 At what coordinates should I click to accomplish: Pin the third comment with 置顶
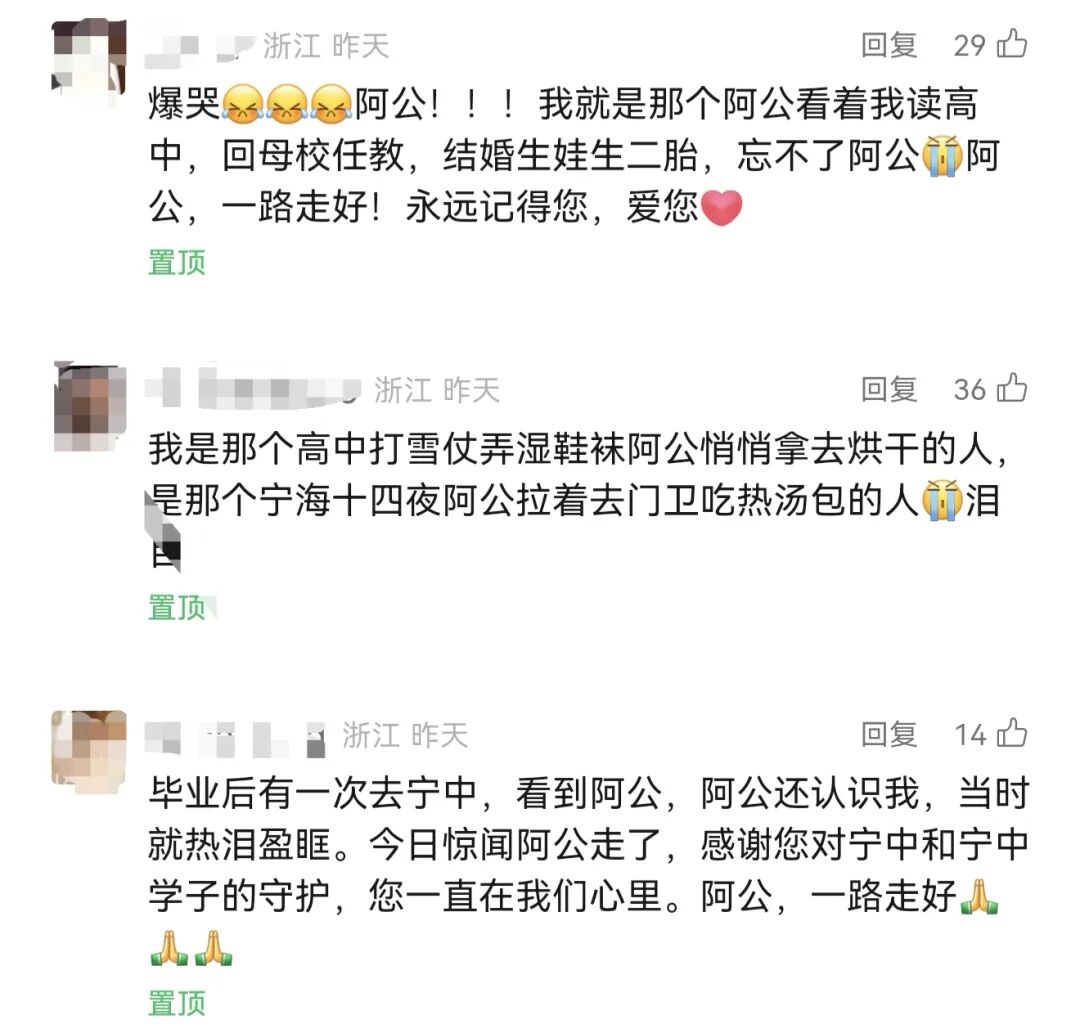177,1003
